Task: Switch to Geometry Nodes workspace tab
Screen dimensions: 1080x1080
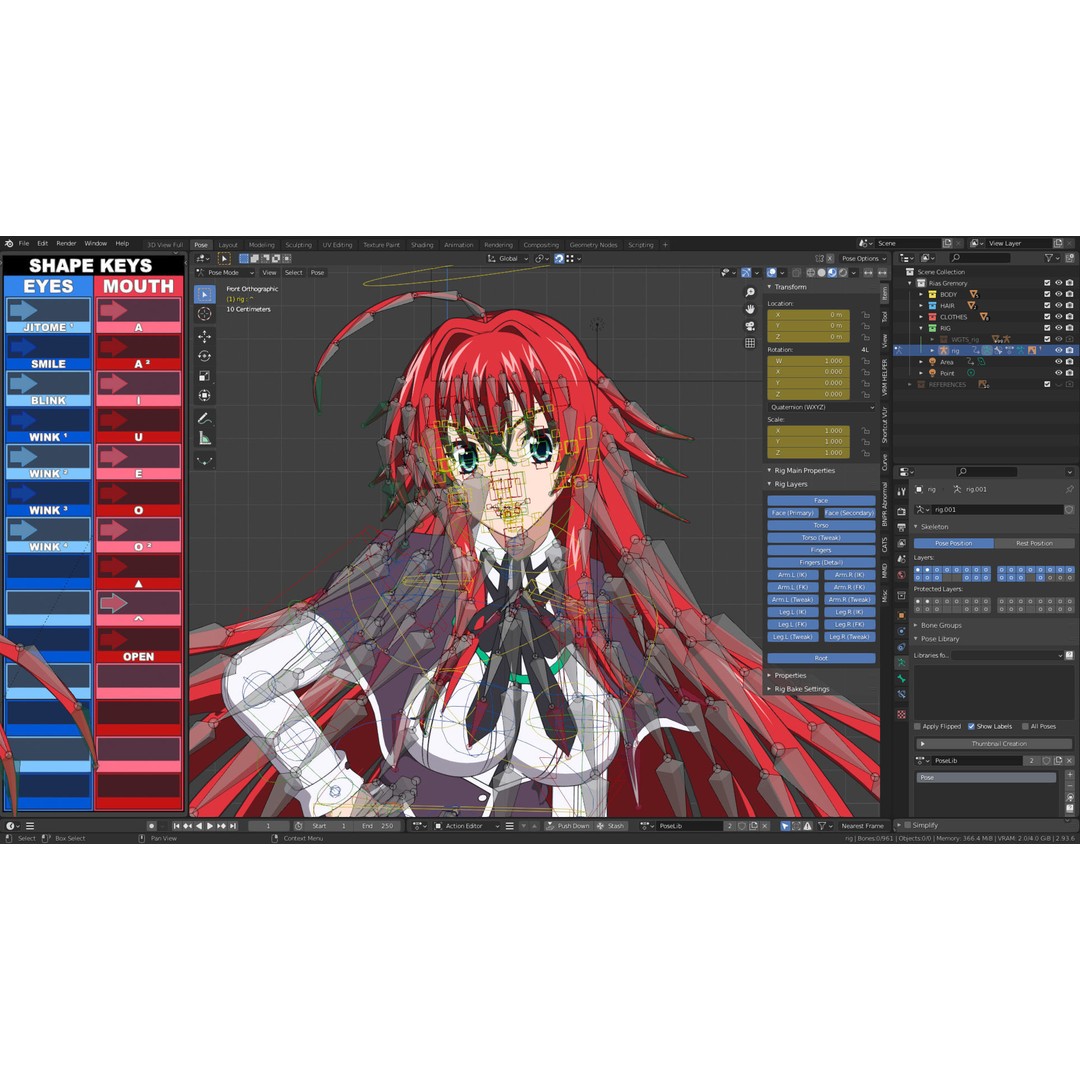Action: [593, 245]
